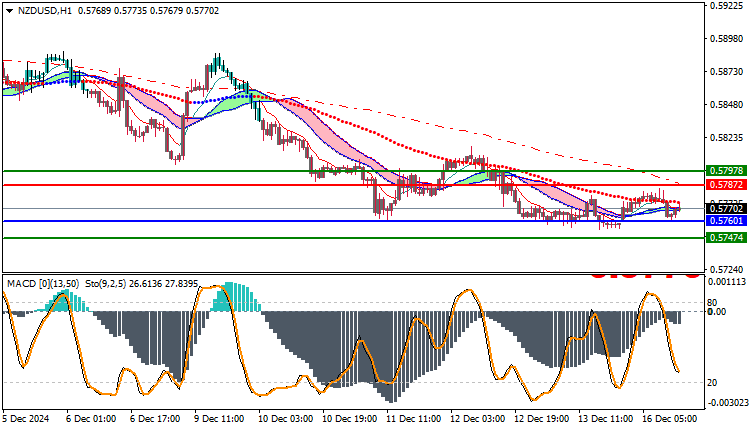
Task: Select the red 0.57872 price label
Action: tap(726, 185)
